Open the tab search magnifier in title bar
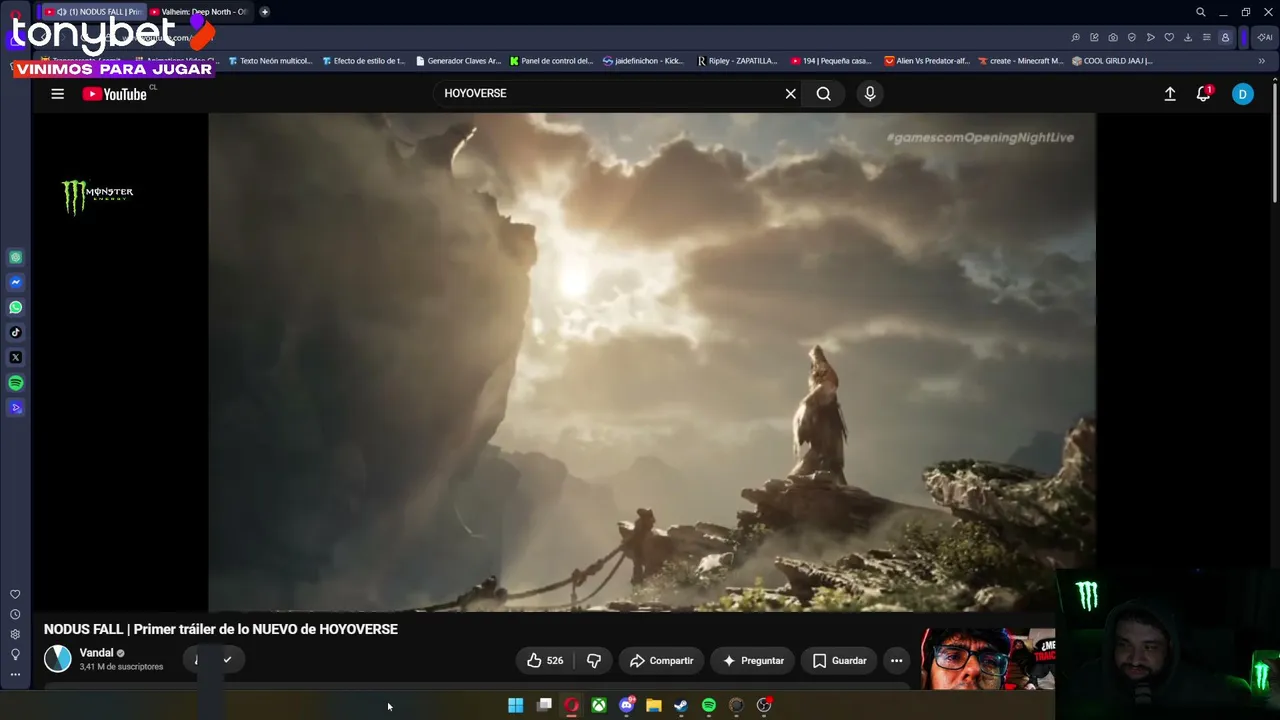This screenshot has height=720, width=1280. pyautogui.click(x=1201, y=12)
